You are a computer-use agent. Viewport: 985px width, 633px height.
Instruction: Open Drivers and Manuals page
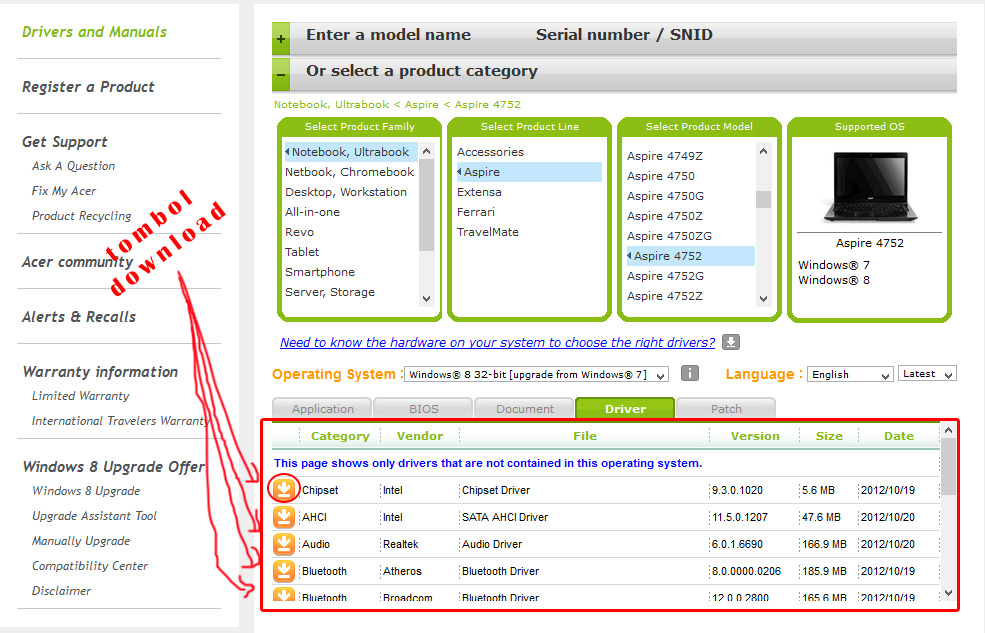pos(94,32)
